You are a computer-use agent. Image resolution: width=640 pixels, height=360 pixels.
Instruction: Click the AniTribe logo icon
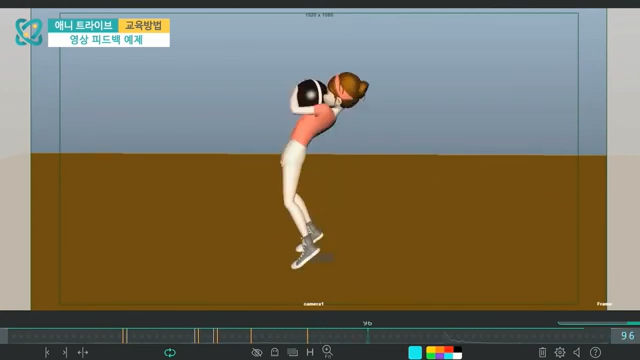[29, 32]
